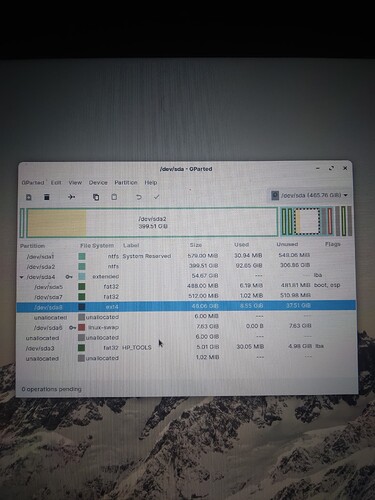375x500 pixels.
Task: Click the Copy partition icon
Action: [96, 197]
